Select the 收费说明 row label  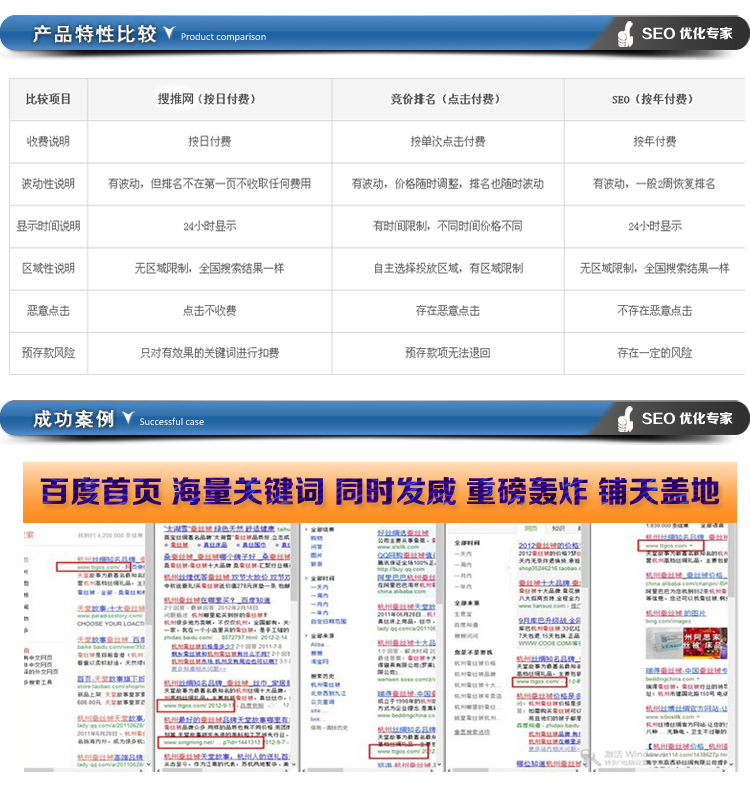tap(48, 141)
